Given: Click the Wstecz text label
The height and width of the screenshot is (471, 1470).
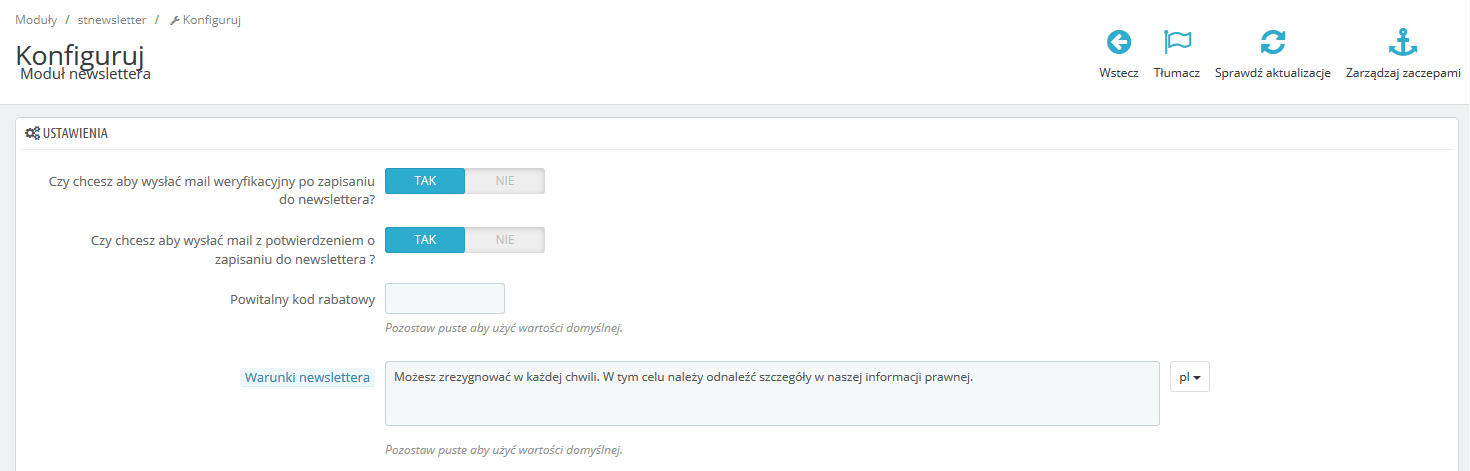Looking at the screenshot, I should [x=1119, y=73].
